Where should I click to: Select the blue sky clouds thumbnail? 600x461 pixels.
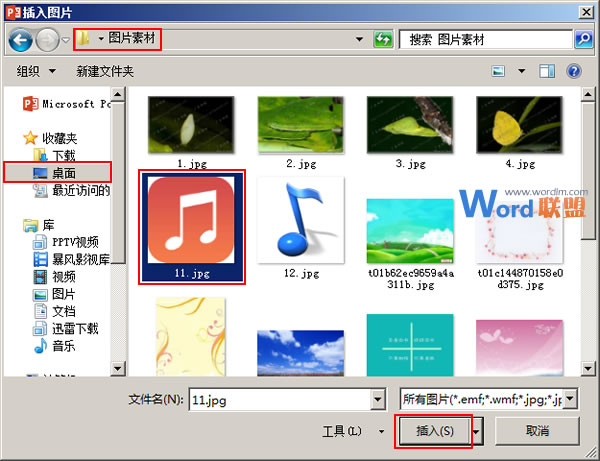pos(301,353)
